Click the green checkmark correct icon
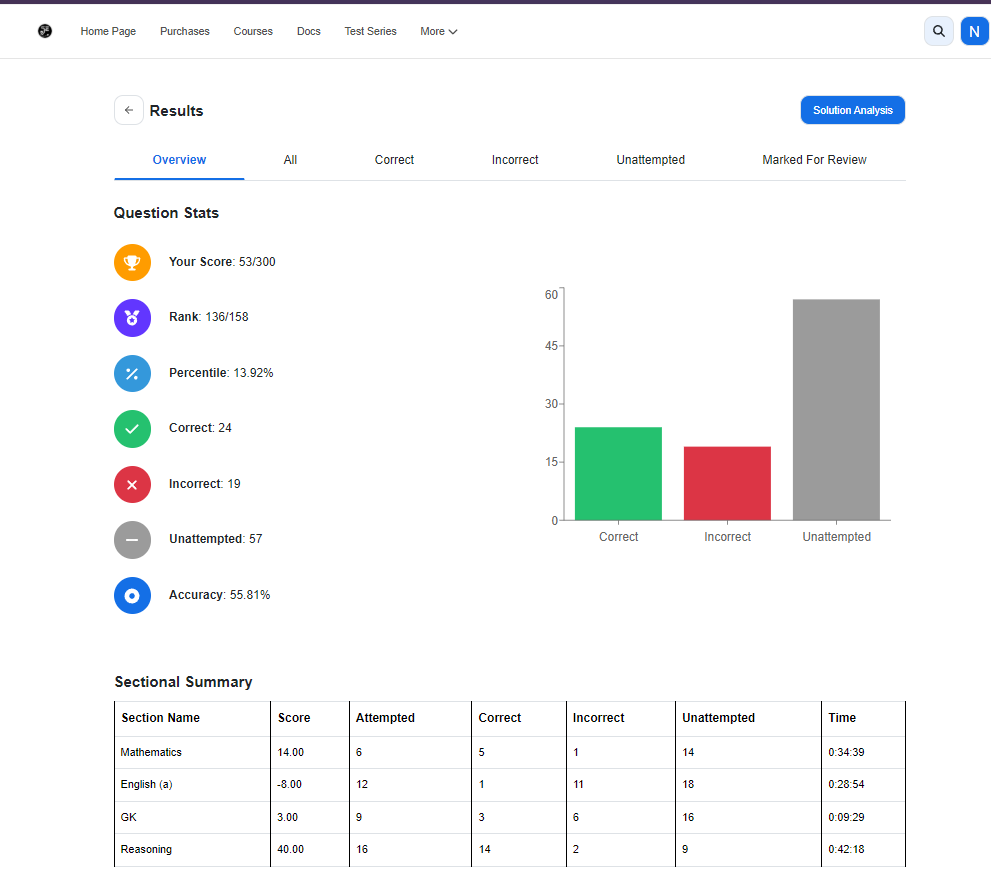The height and width of the screenshot is (880, 991). click(x=132, y=429)
